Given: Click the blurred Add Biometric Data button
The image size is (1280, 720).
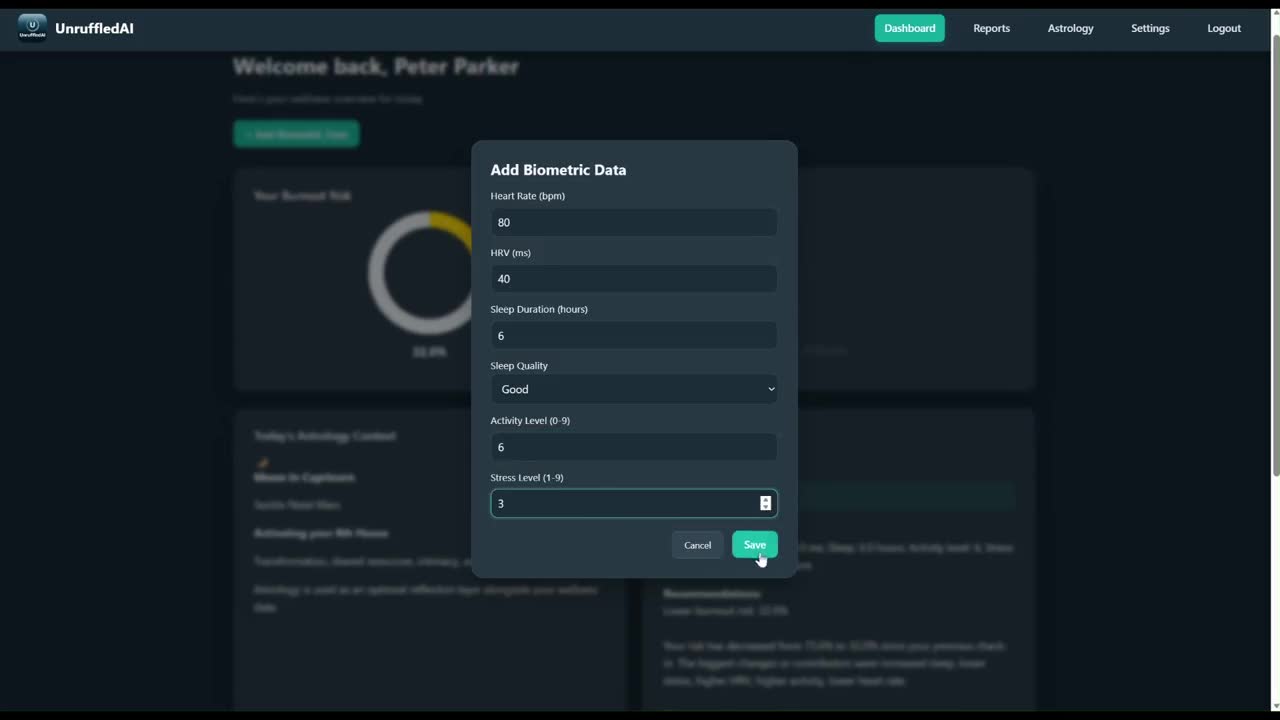Looking at the screenshot, I should pos(296,134).
